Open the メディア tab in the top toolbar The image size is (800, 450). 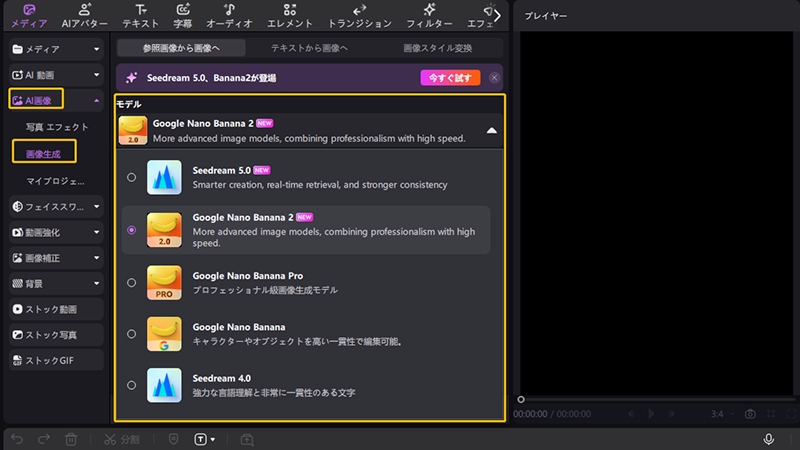(x=29, y=16)
